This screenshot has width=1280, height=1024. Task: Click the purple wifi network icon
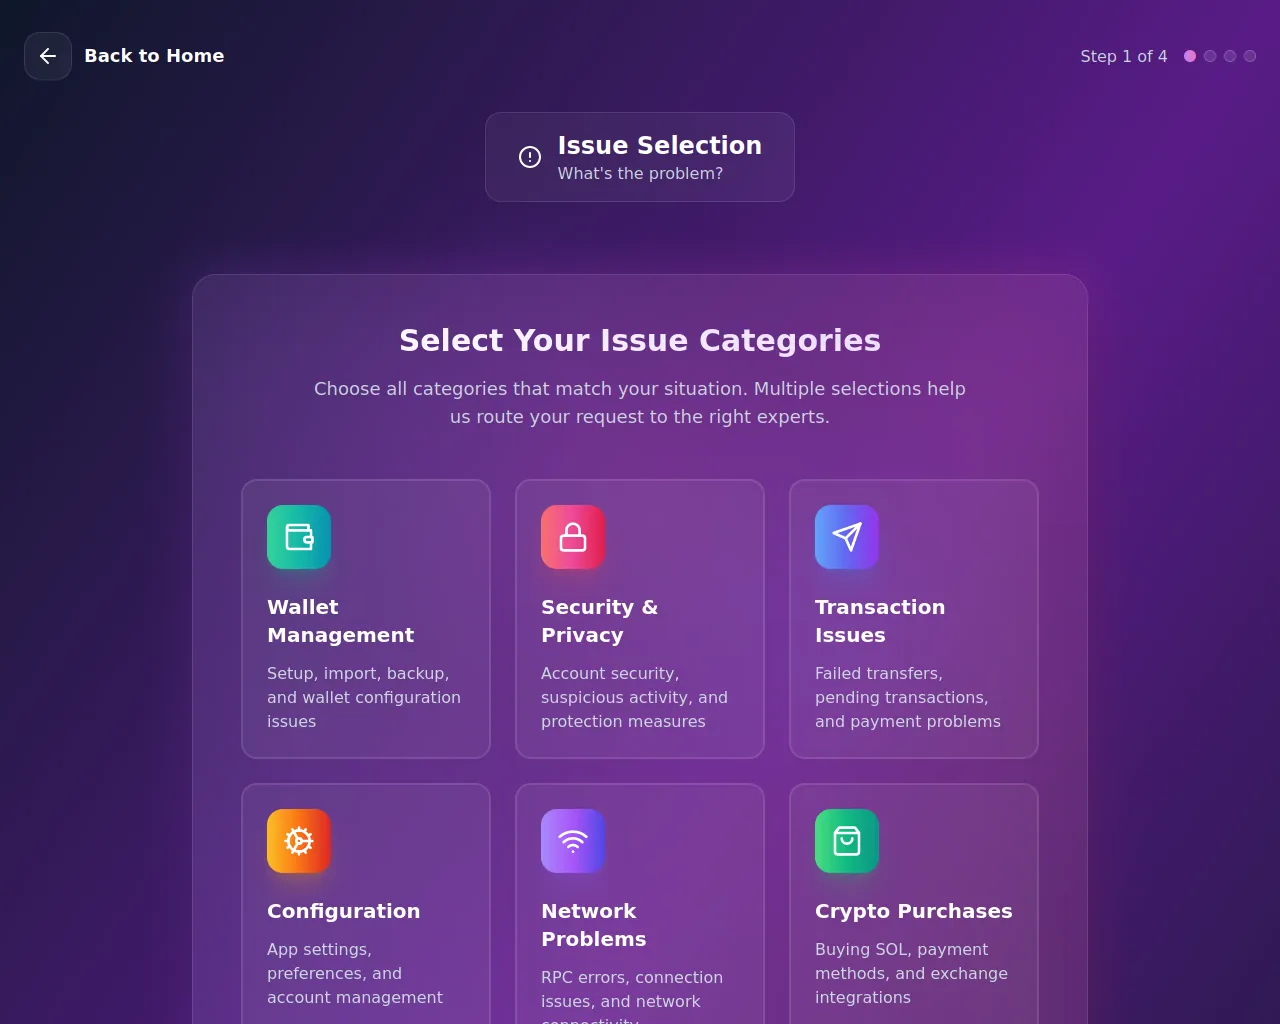click(x=573, y=841)
